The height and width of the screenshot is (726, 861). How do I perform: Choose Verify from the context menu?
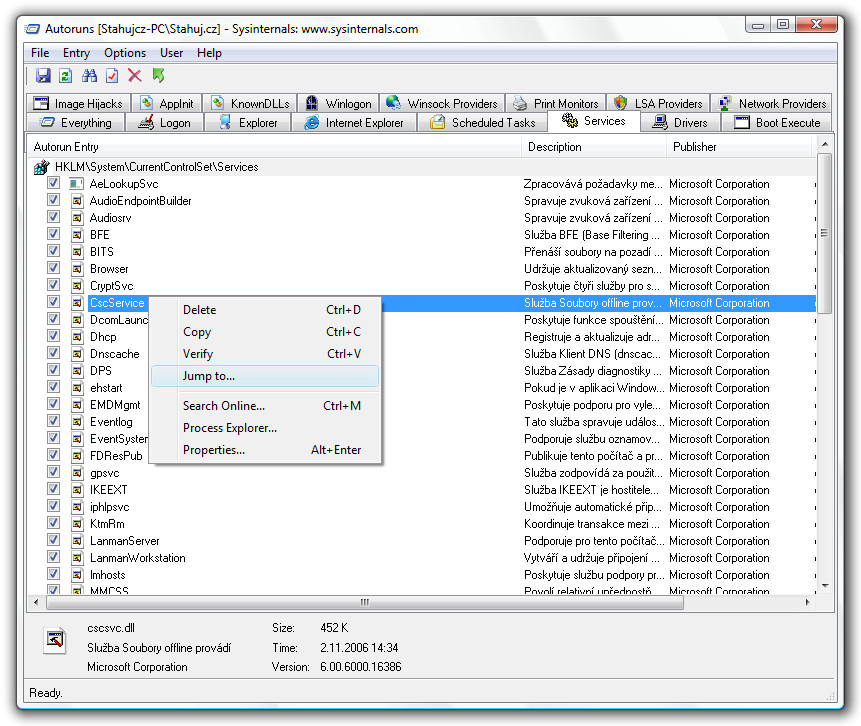(265, 354)
